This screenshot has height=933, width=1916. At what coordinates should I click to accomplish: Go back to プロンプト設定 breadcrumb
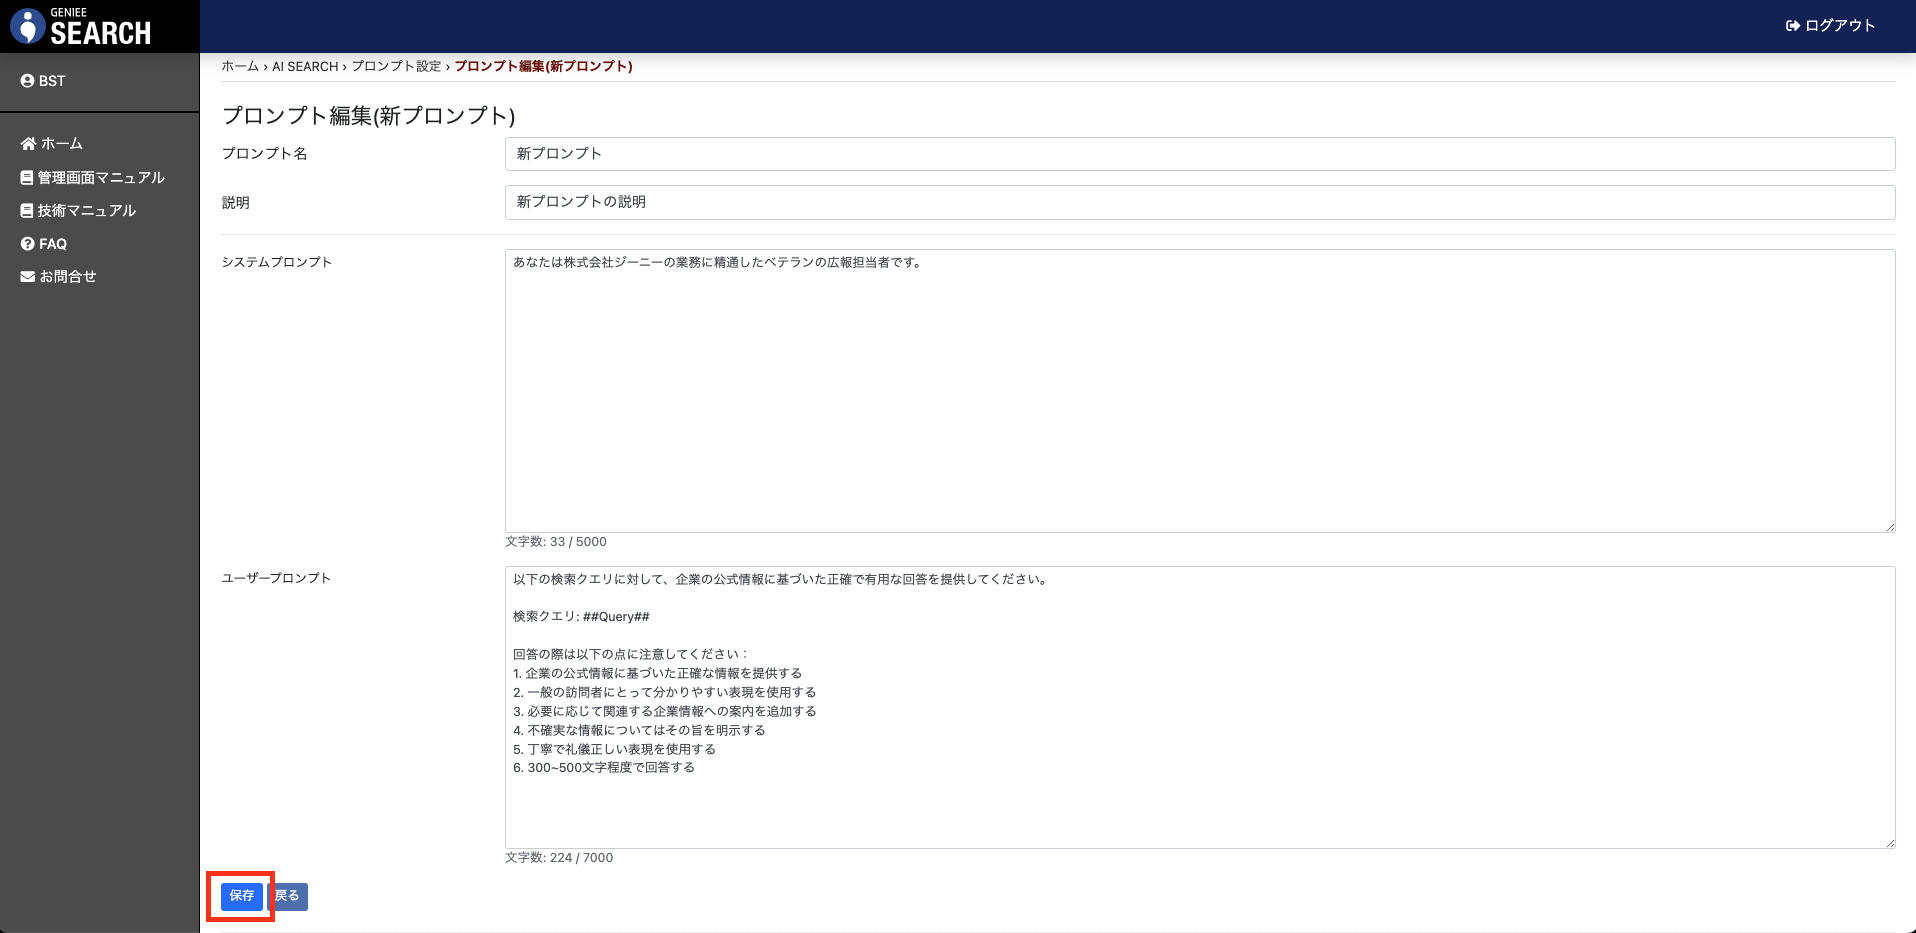tap(396, 66)
